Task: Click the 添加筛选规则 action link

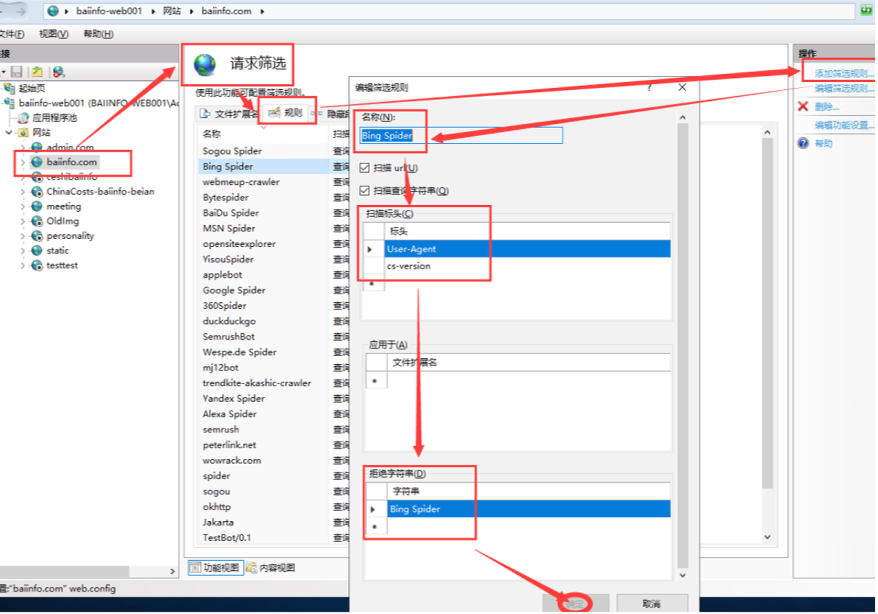Action: (x=844, y=73)
